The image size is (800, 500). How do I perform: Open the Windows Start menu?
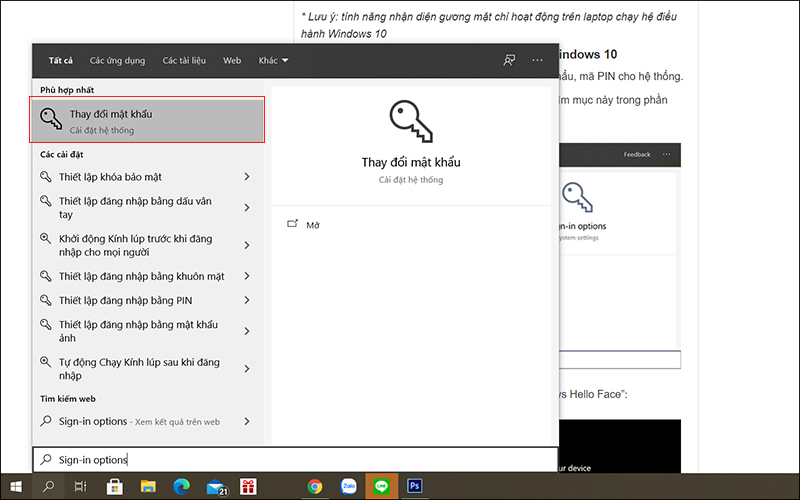click(x=16, y=486)
